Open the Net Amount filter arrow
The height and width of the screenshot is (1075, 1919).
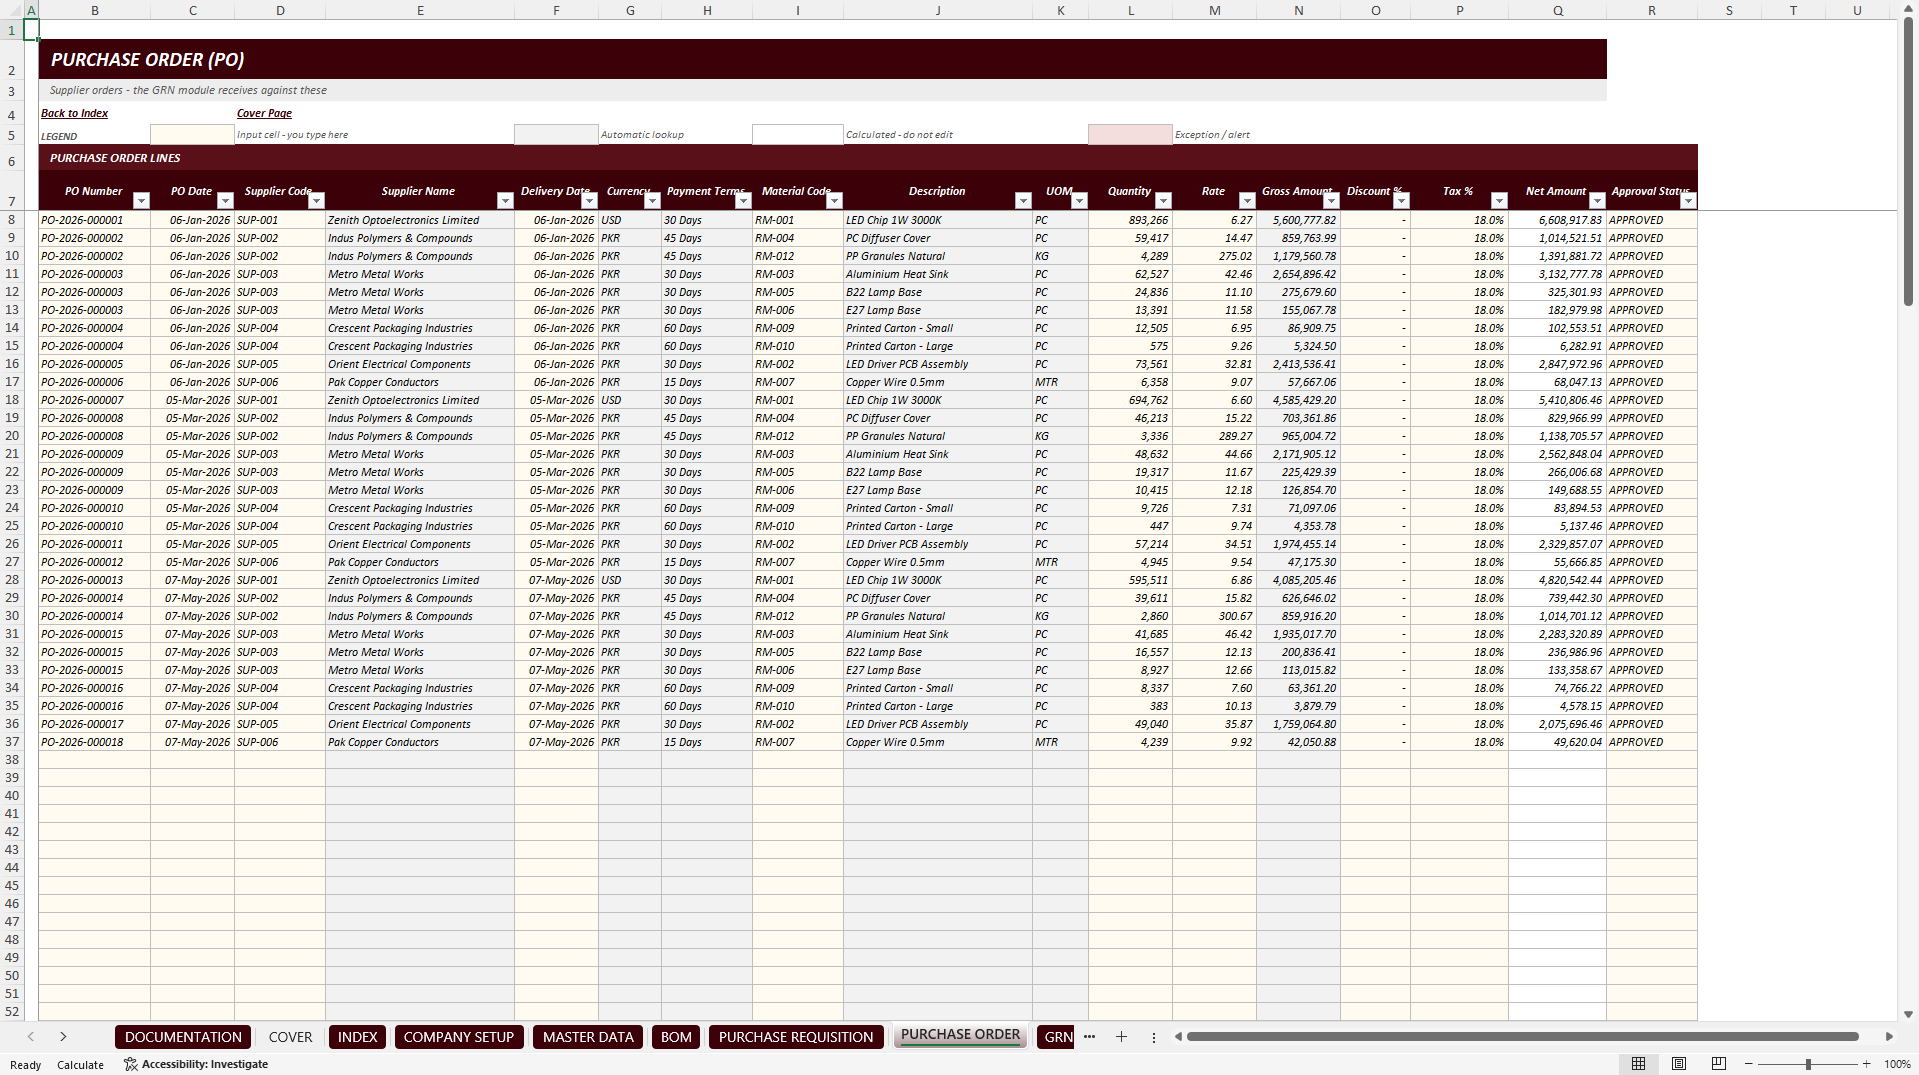[1597, 201]
